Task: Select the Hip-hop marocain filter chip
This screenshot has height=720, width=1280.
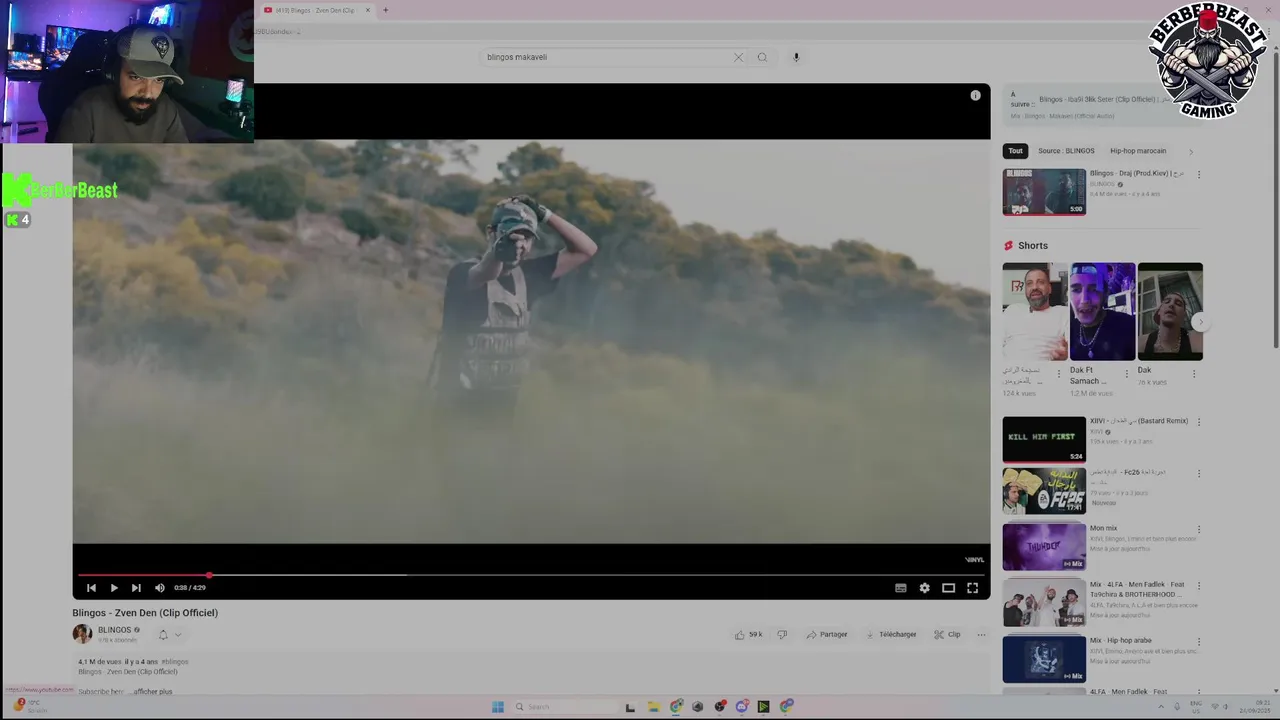Action: (x=1138, y=151)
